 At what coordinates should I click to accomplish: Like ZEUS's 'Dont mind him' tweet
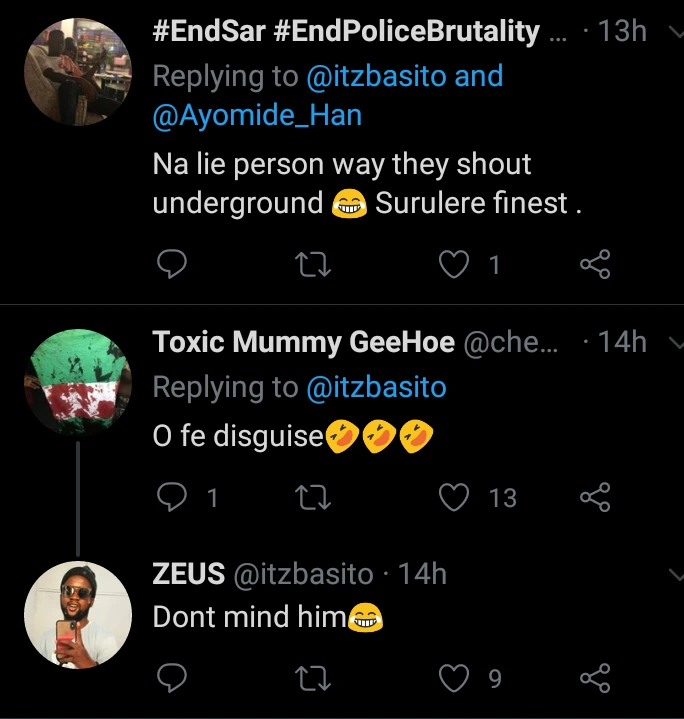(455, 680)
